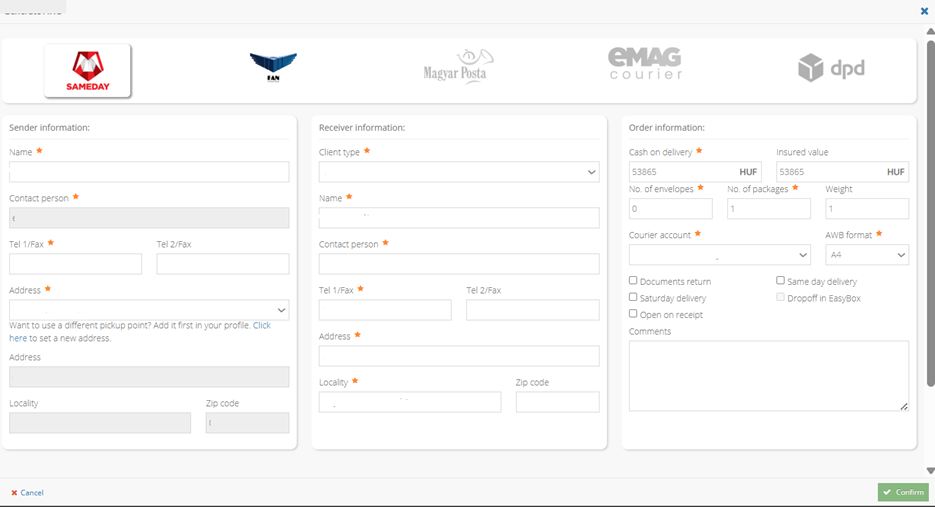Open the Client type dropdown
The width and height of the screenshot is (935, 507).
(x=459, y=172)
